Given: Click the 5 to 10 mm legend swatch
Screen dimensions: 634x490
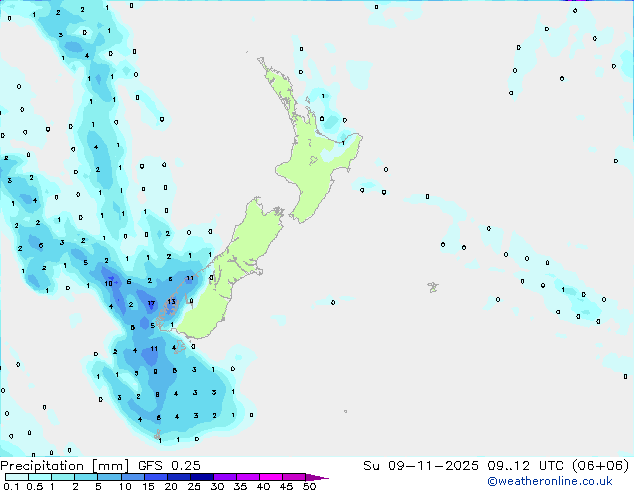Looking at the screenshot, I should [x=109, y=477].
